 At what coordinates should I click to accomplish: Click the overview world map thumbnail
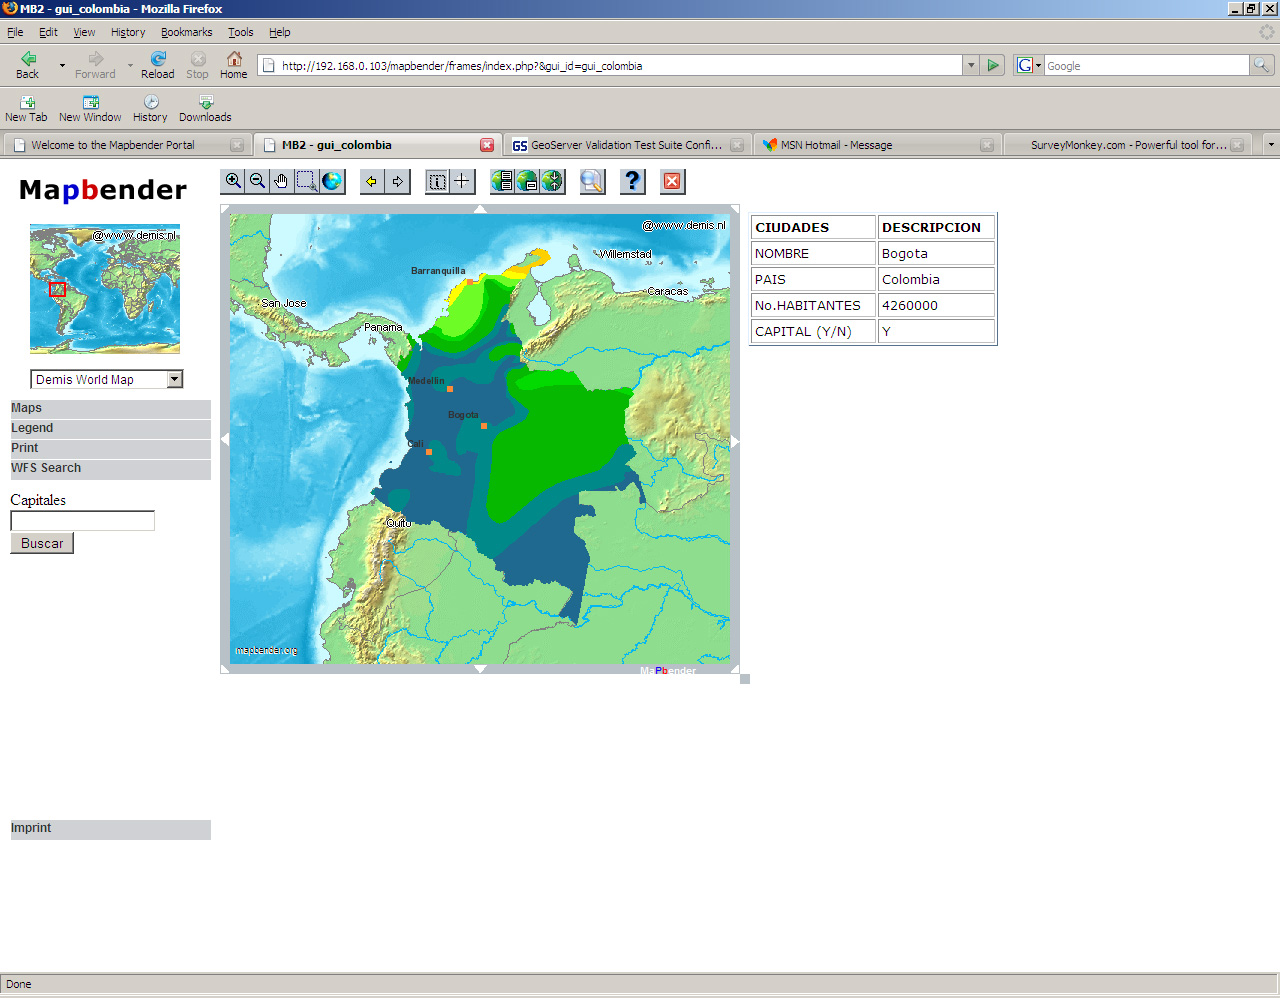105,289
